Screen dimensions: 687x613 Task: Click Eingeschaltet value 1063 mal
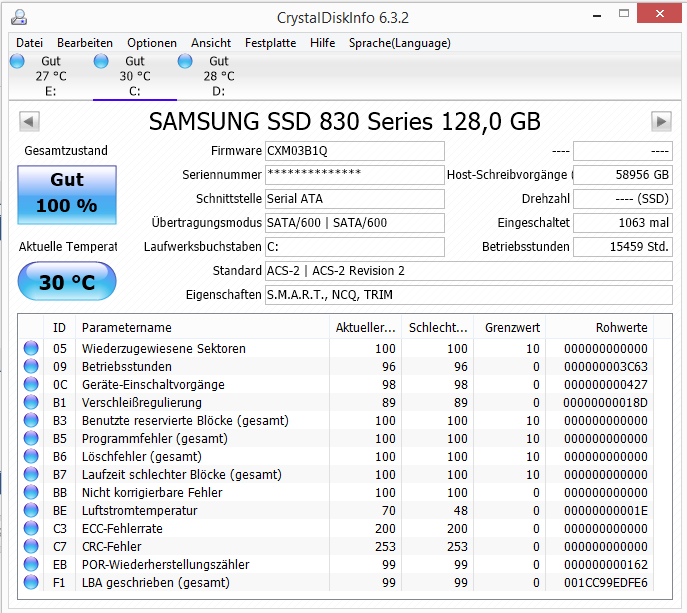click(x=623, y=223)
